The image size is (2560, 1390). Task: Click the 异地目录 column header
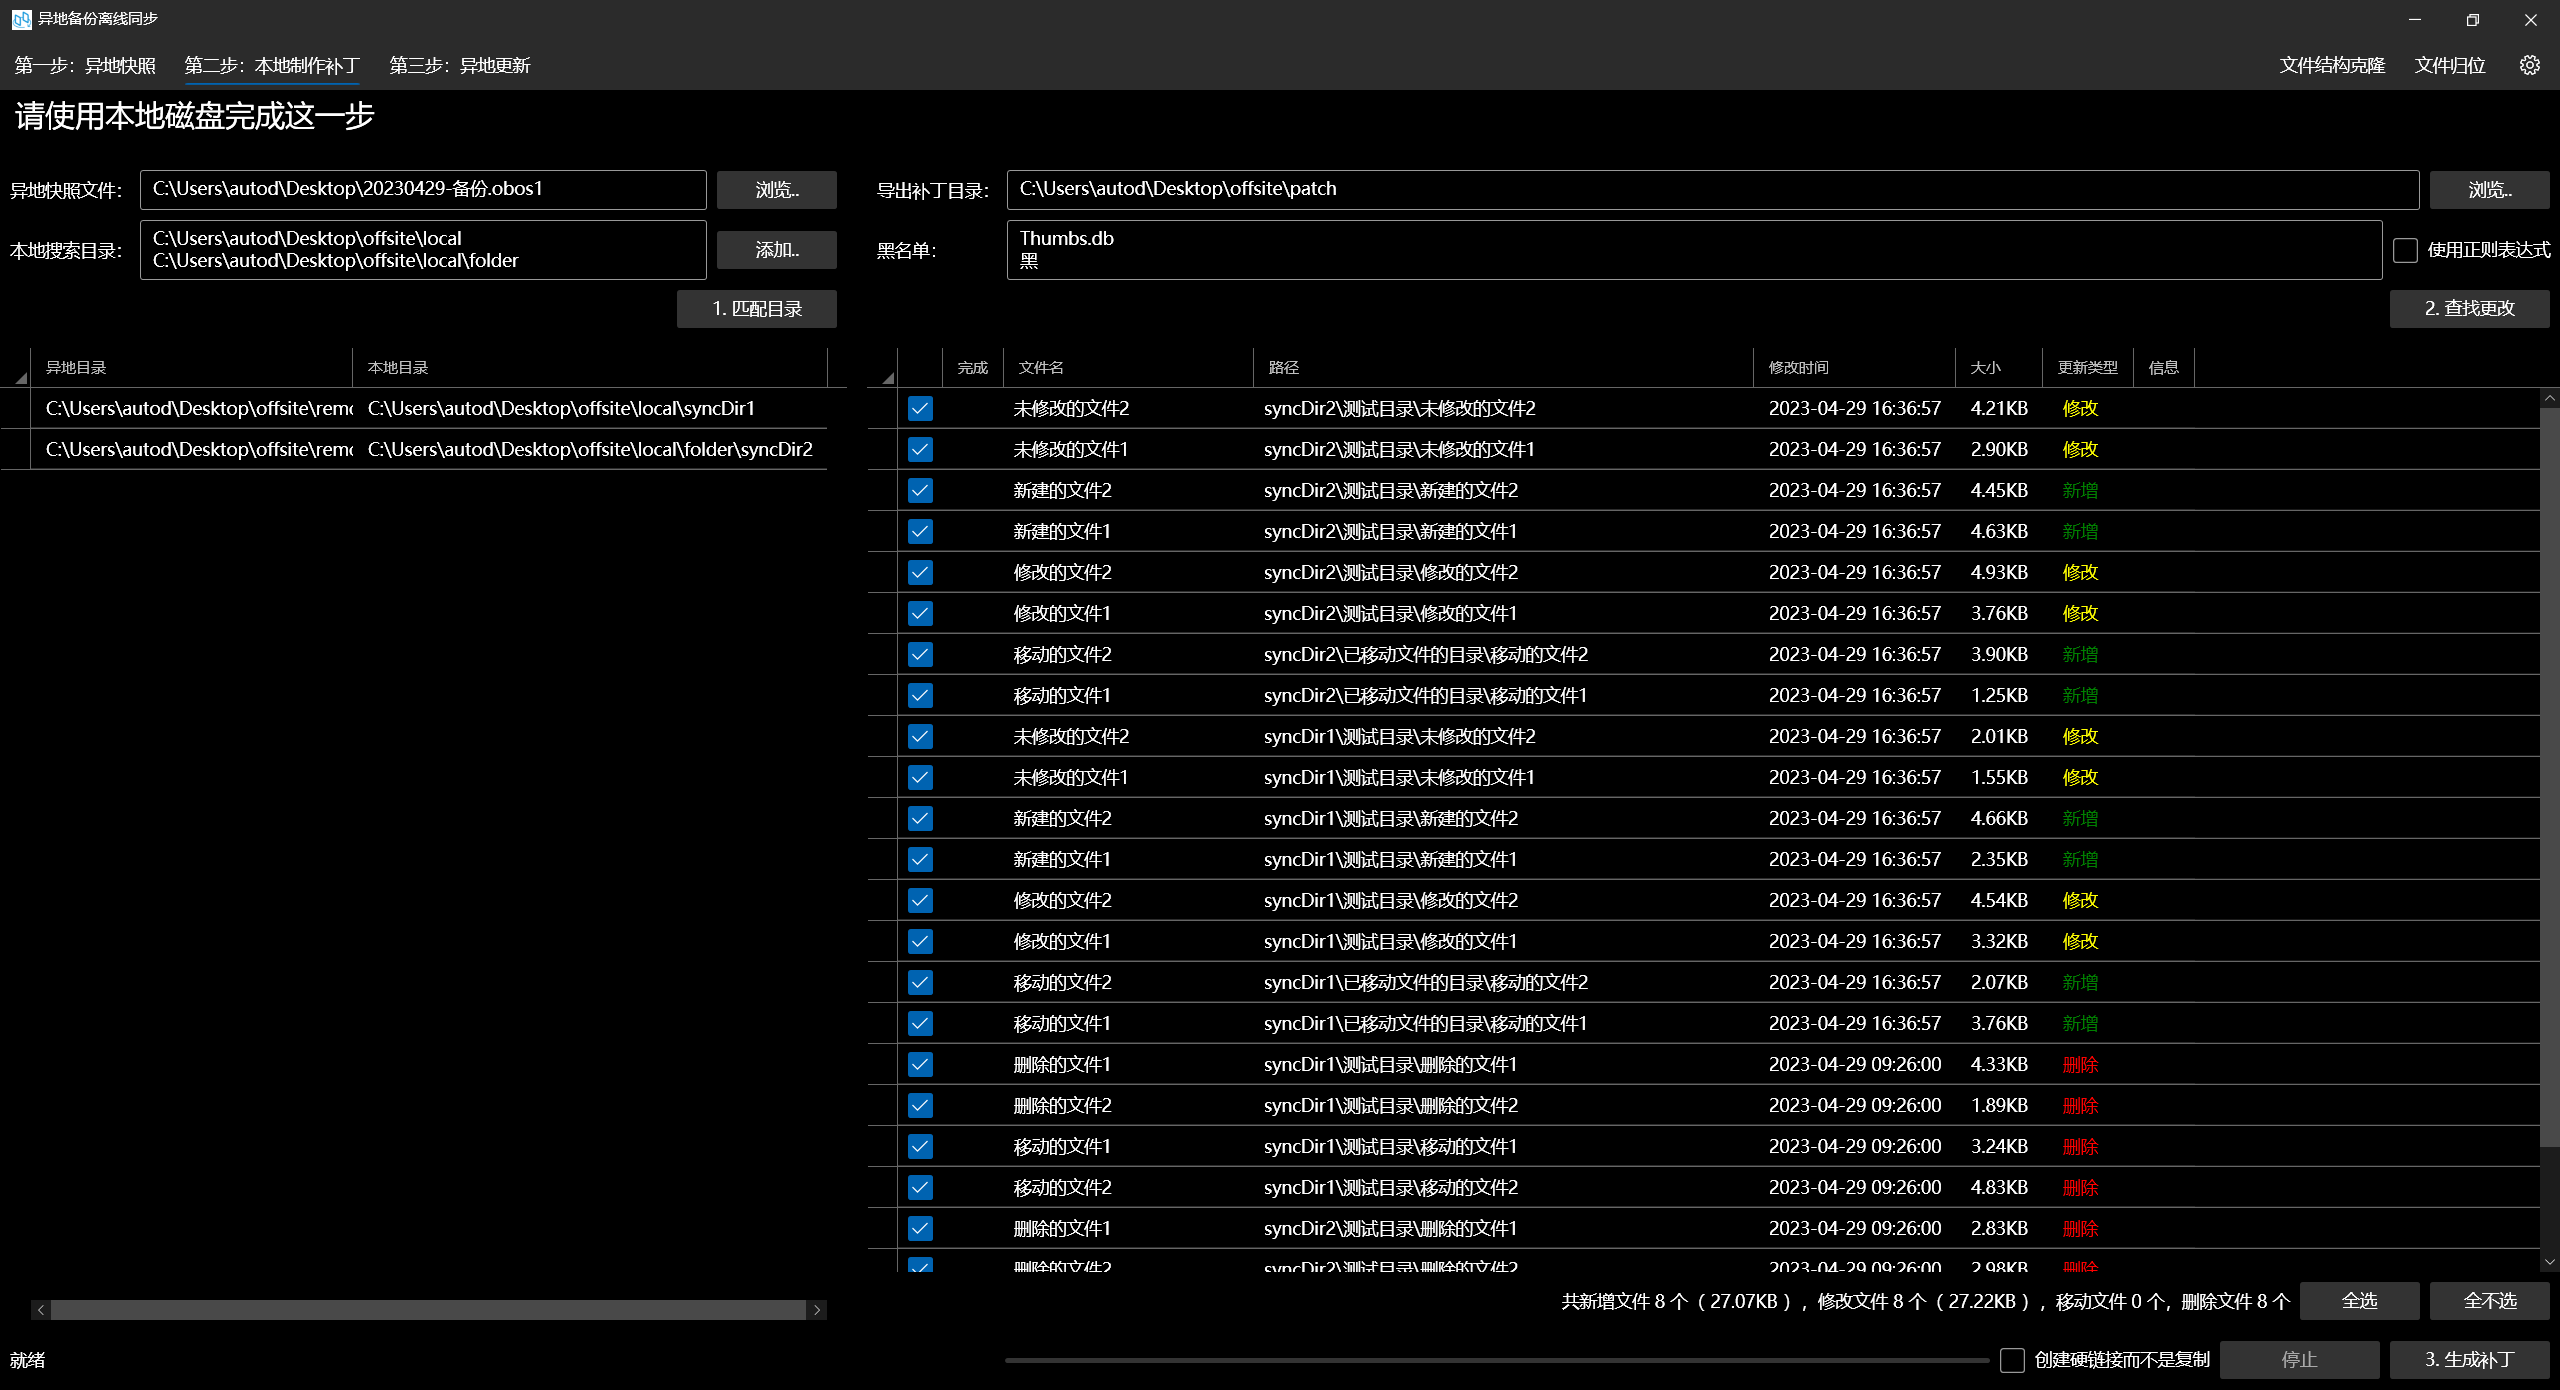[191, 367]
